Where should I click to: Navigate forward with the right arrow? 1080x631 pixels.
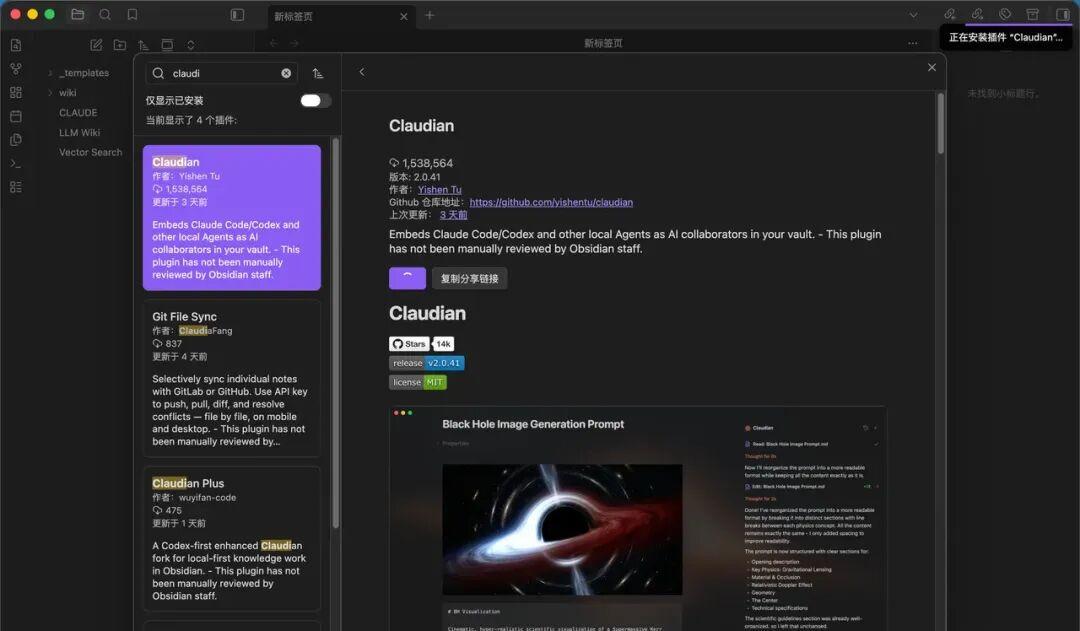point(294,43)
